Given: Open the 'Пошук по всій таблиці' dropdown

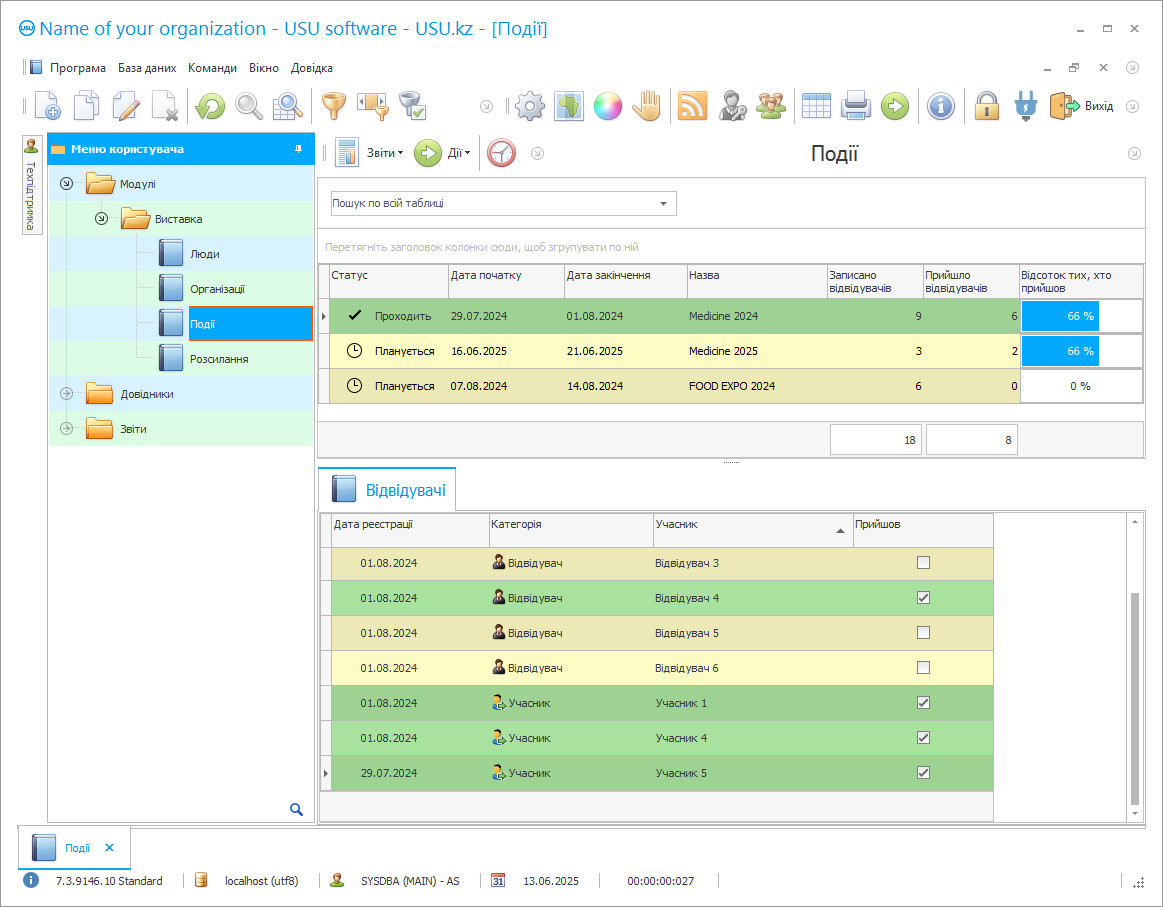Looking at the screenshot, I should click(x=663, y=203).
